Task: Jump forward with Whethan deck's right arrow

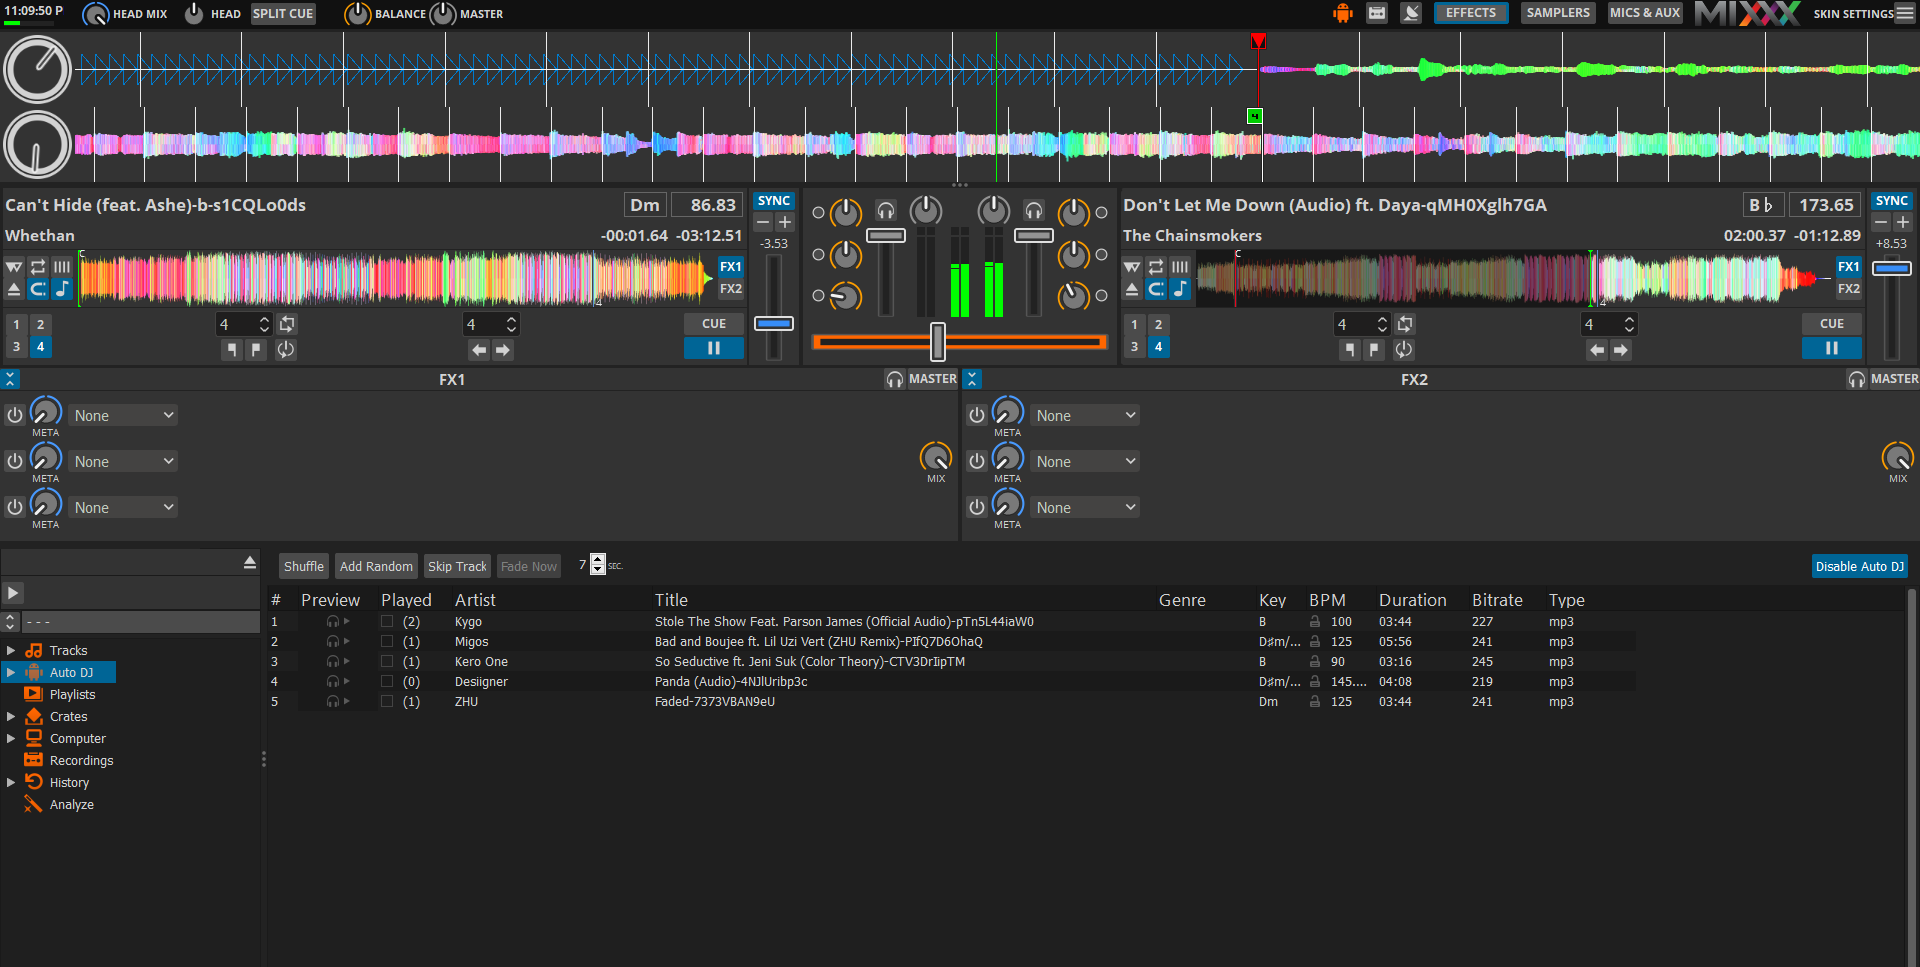Action: click(x=503, y=350)
